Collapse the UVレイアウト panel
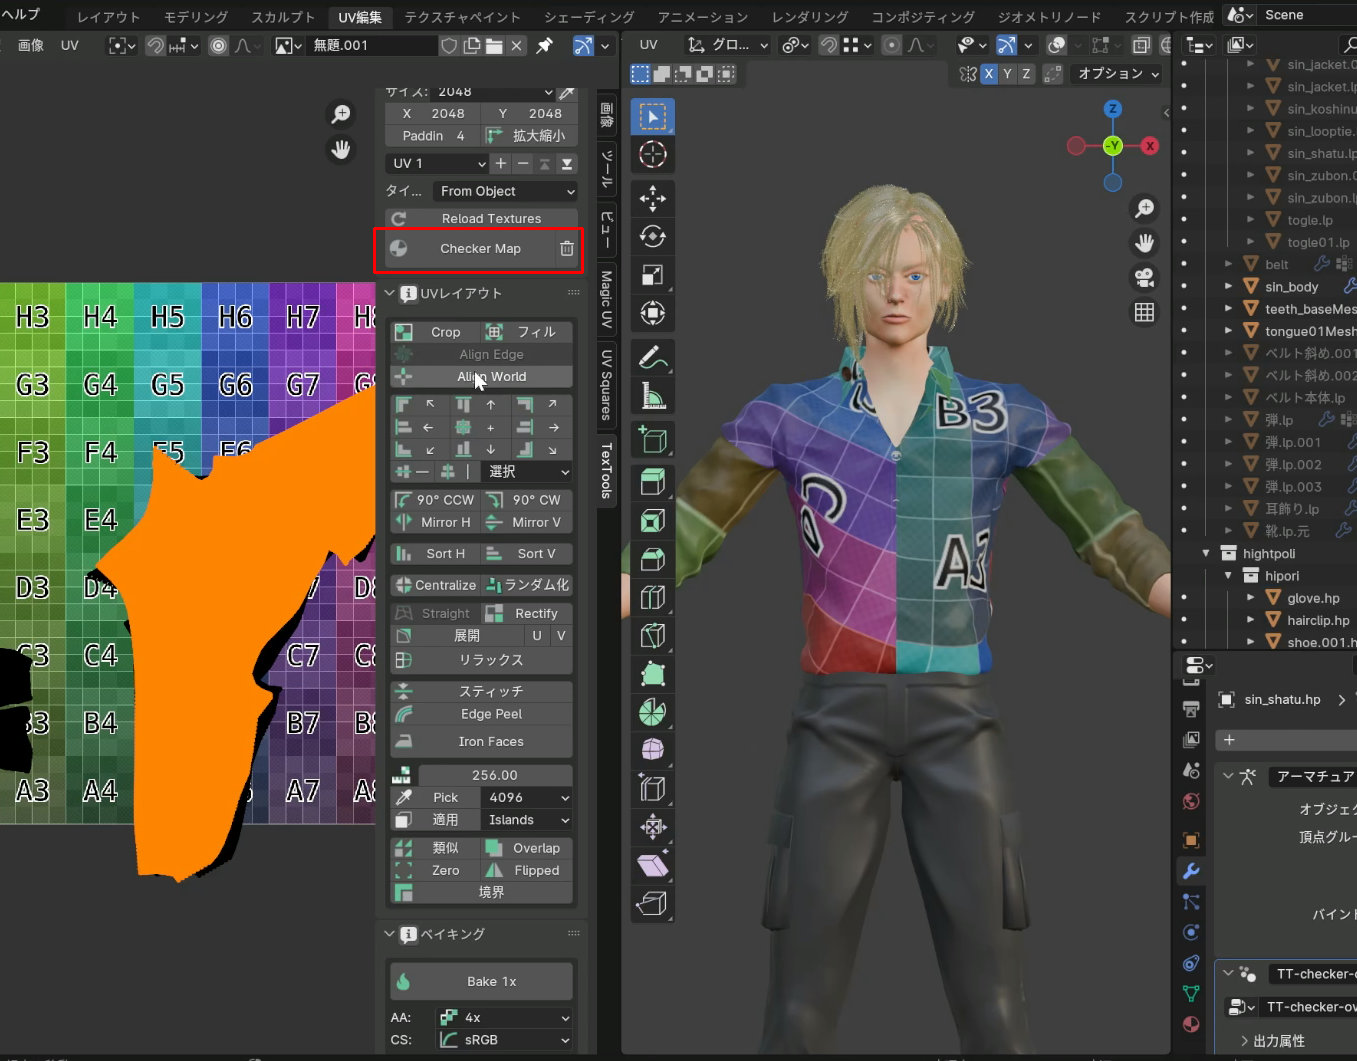 pos(390,293)
